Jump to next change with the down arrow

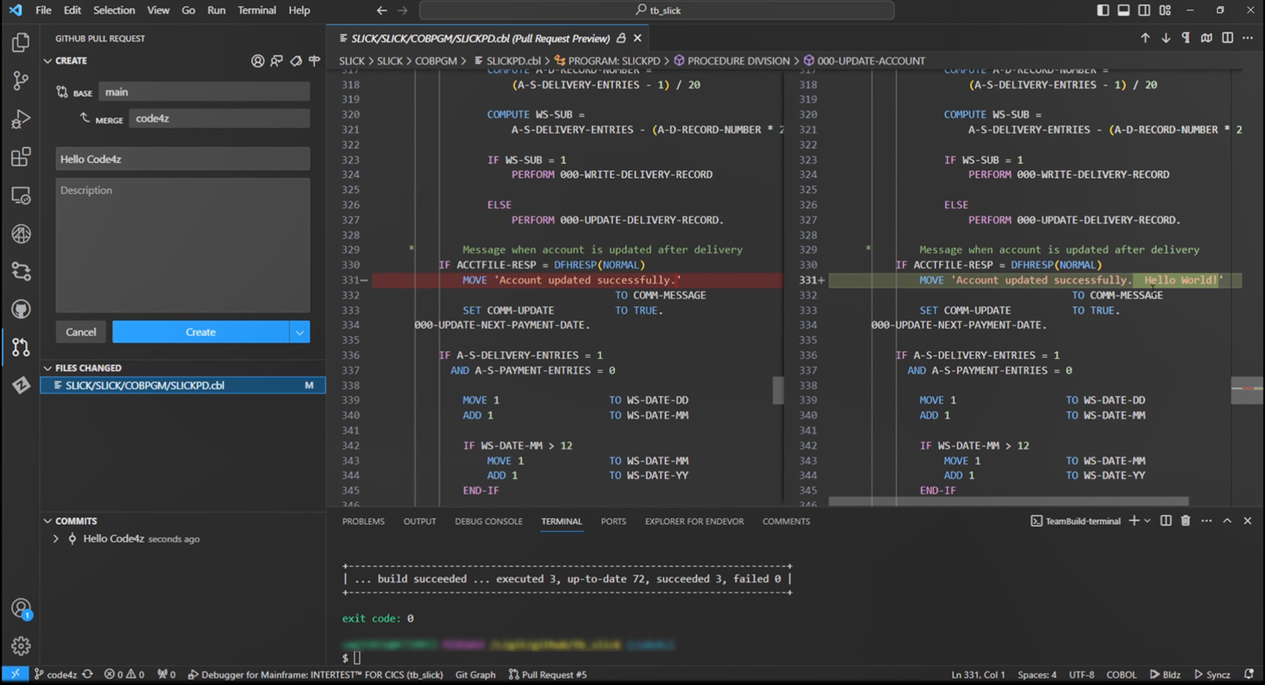1166,38
